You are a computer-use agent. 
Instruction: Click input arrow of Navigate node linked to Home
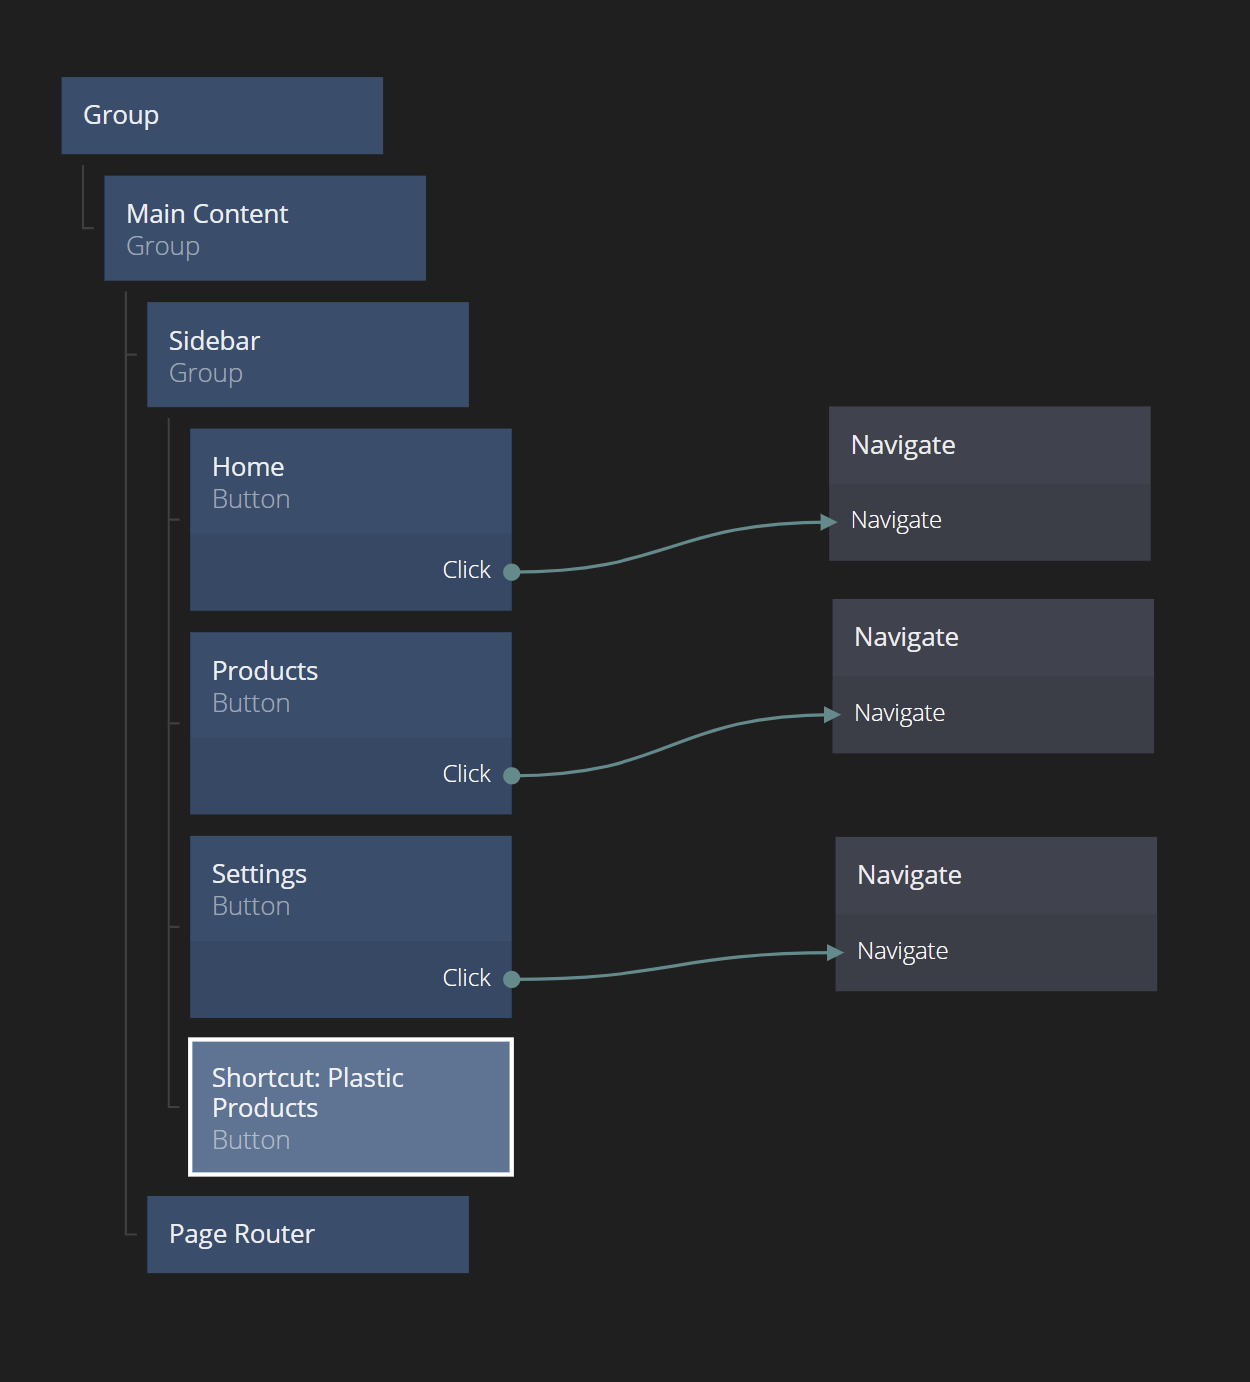(x=828, y=521)
